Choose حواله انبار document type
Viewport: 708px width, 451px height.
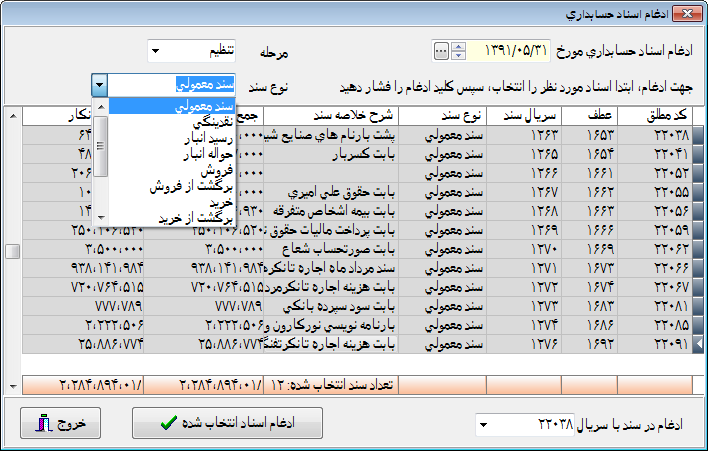point(206,154)
